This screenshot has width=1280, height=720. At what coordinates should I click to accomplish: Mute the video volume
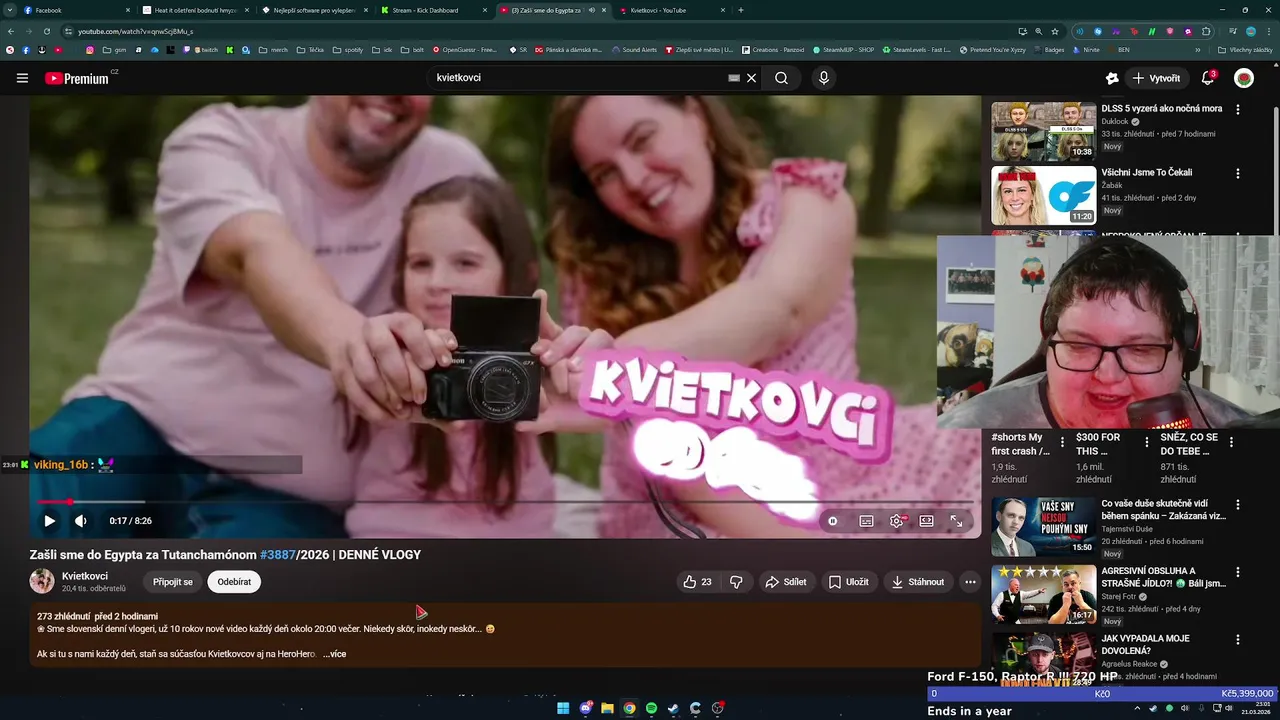pos(81,521)
